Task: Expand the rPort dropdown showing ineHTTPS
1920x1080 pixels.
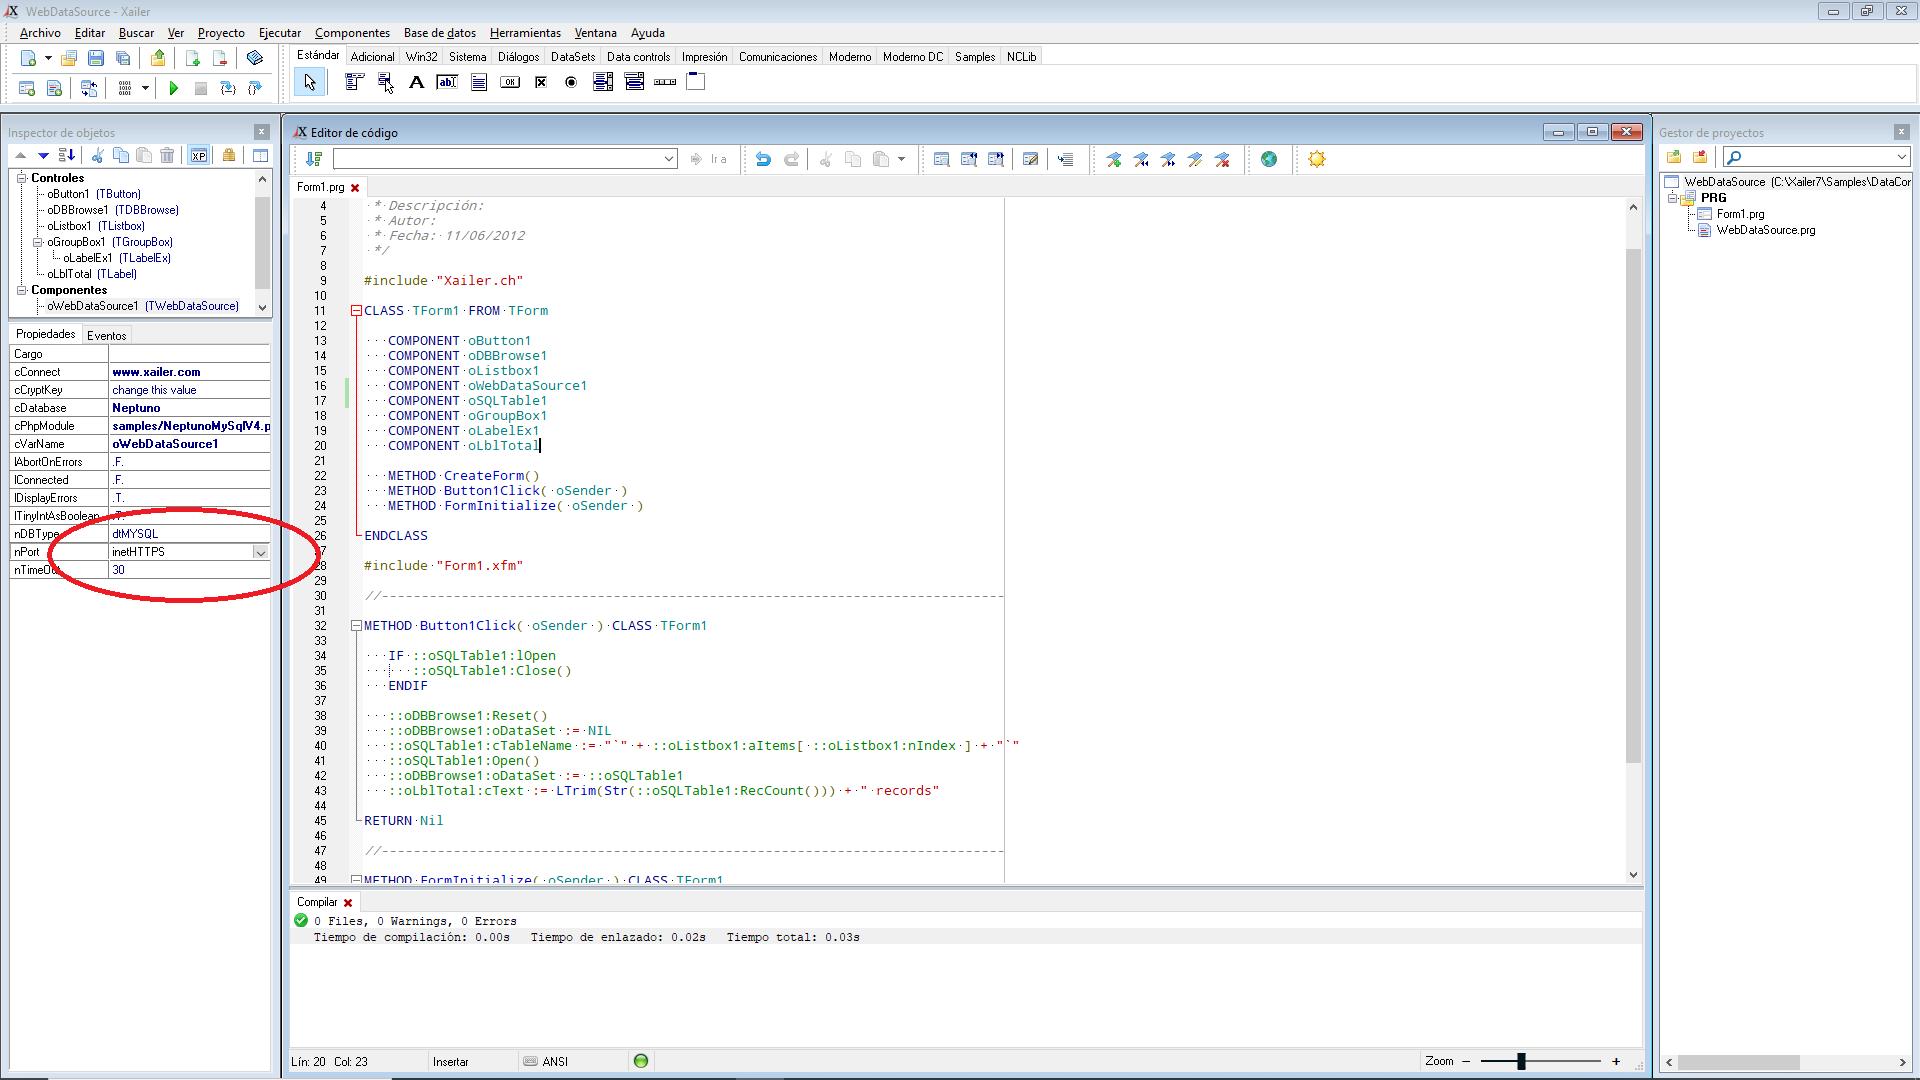Action: 261,551
